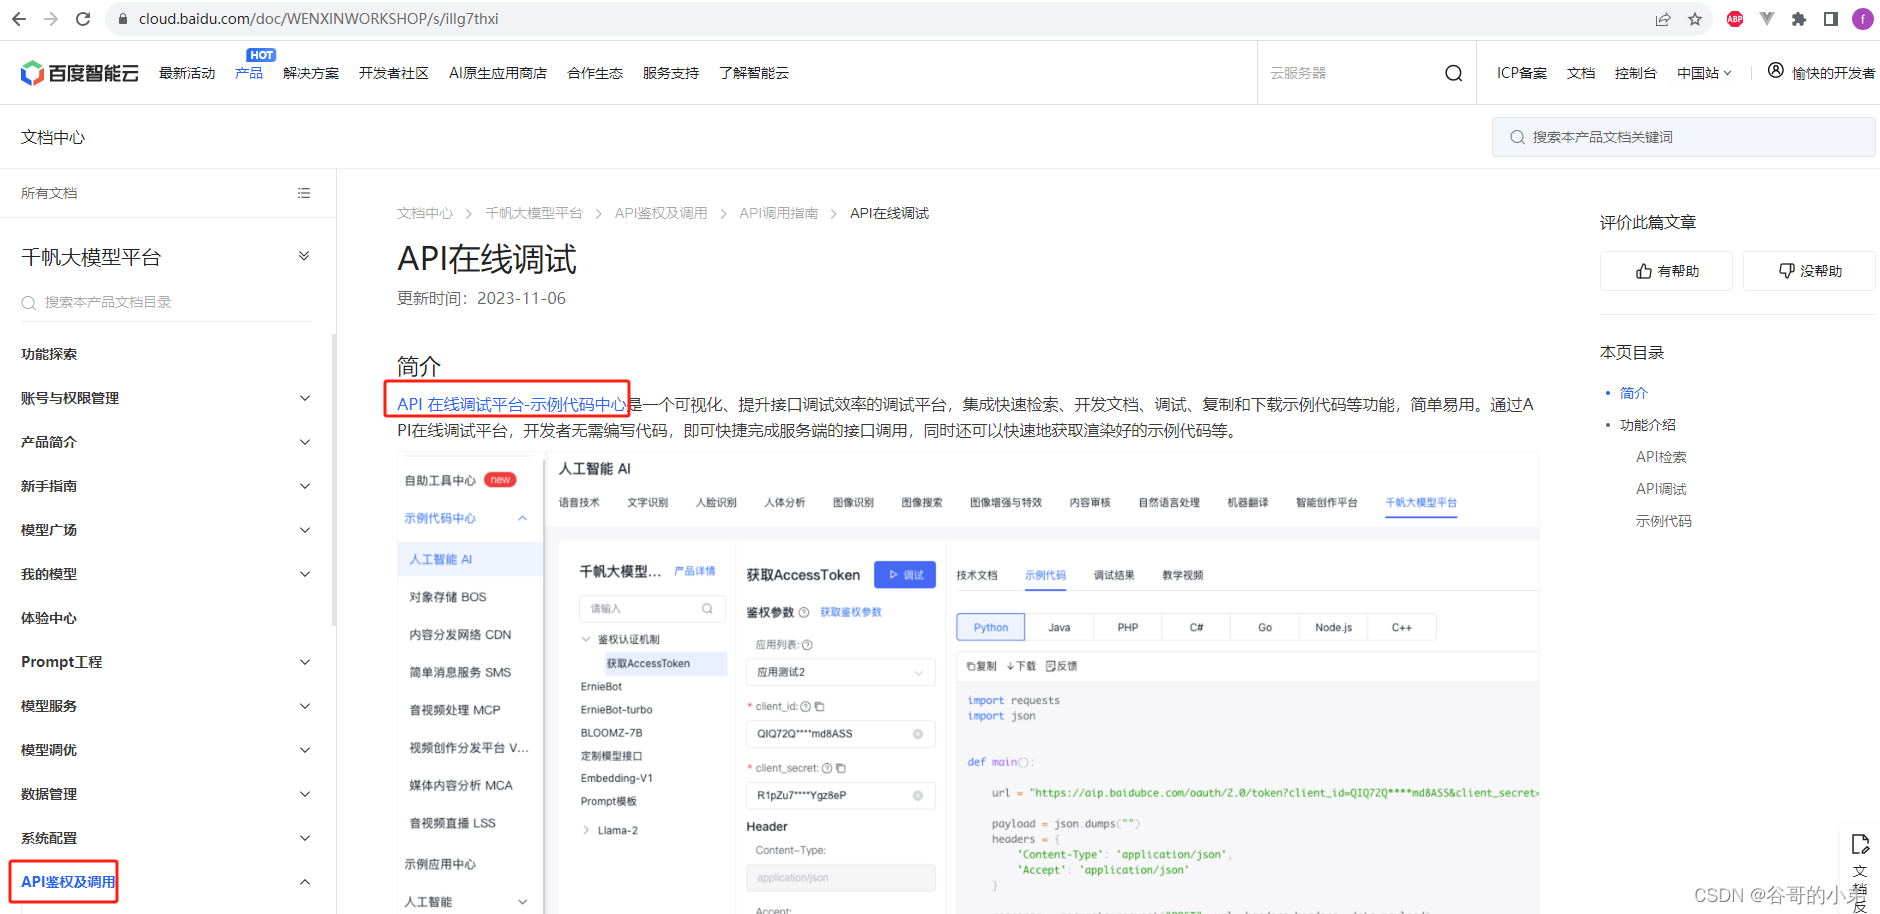Jump to API调试 in page contents
Image resolution: width=1880 pixels, height=914 pixels.
point(1661,489)
